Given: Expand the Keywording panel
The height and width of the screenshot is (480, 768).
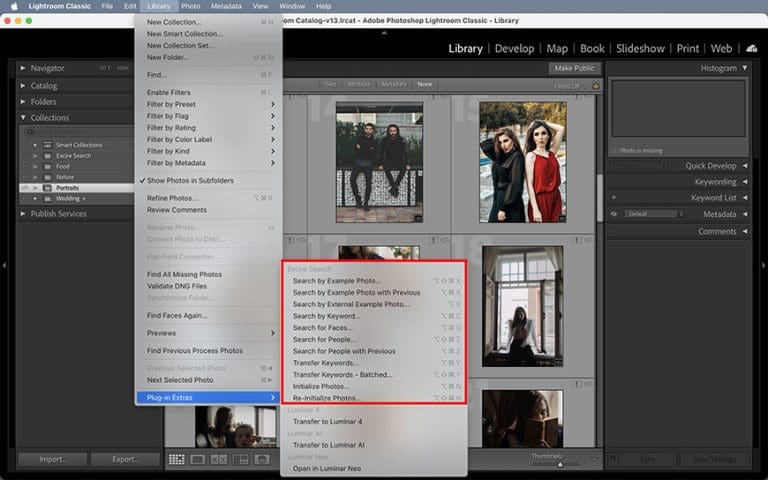Looking at the screenshot, I should pyautogui.click(x=744, y=182).
